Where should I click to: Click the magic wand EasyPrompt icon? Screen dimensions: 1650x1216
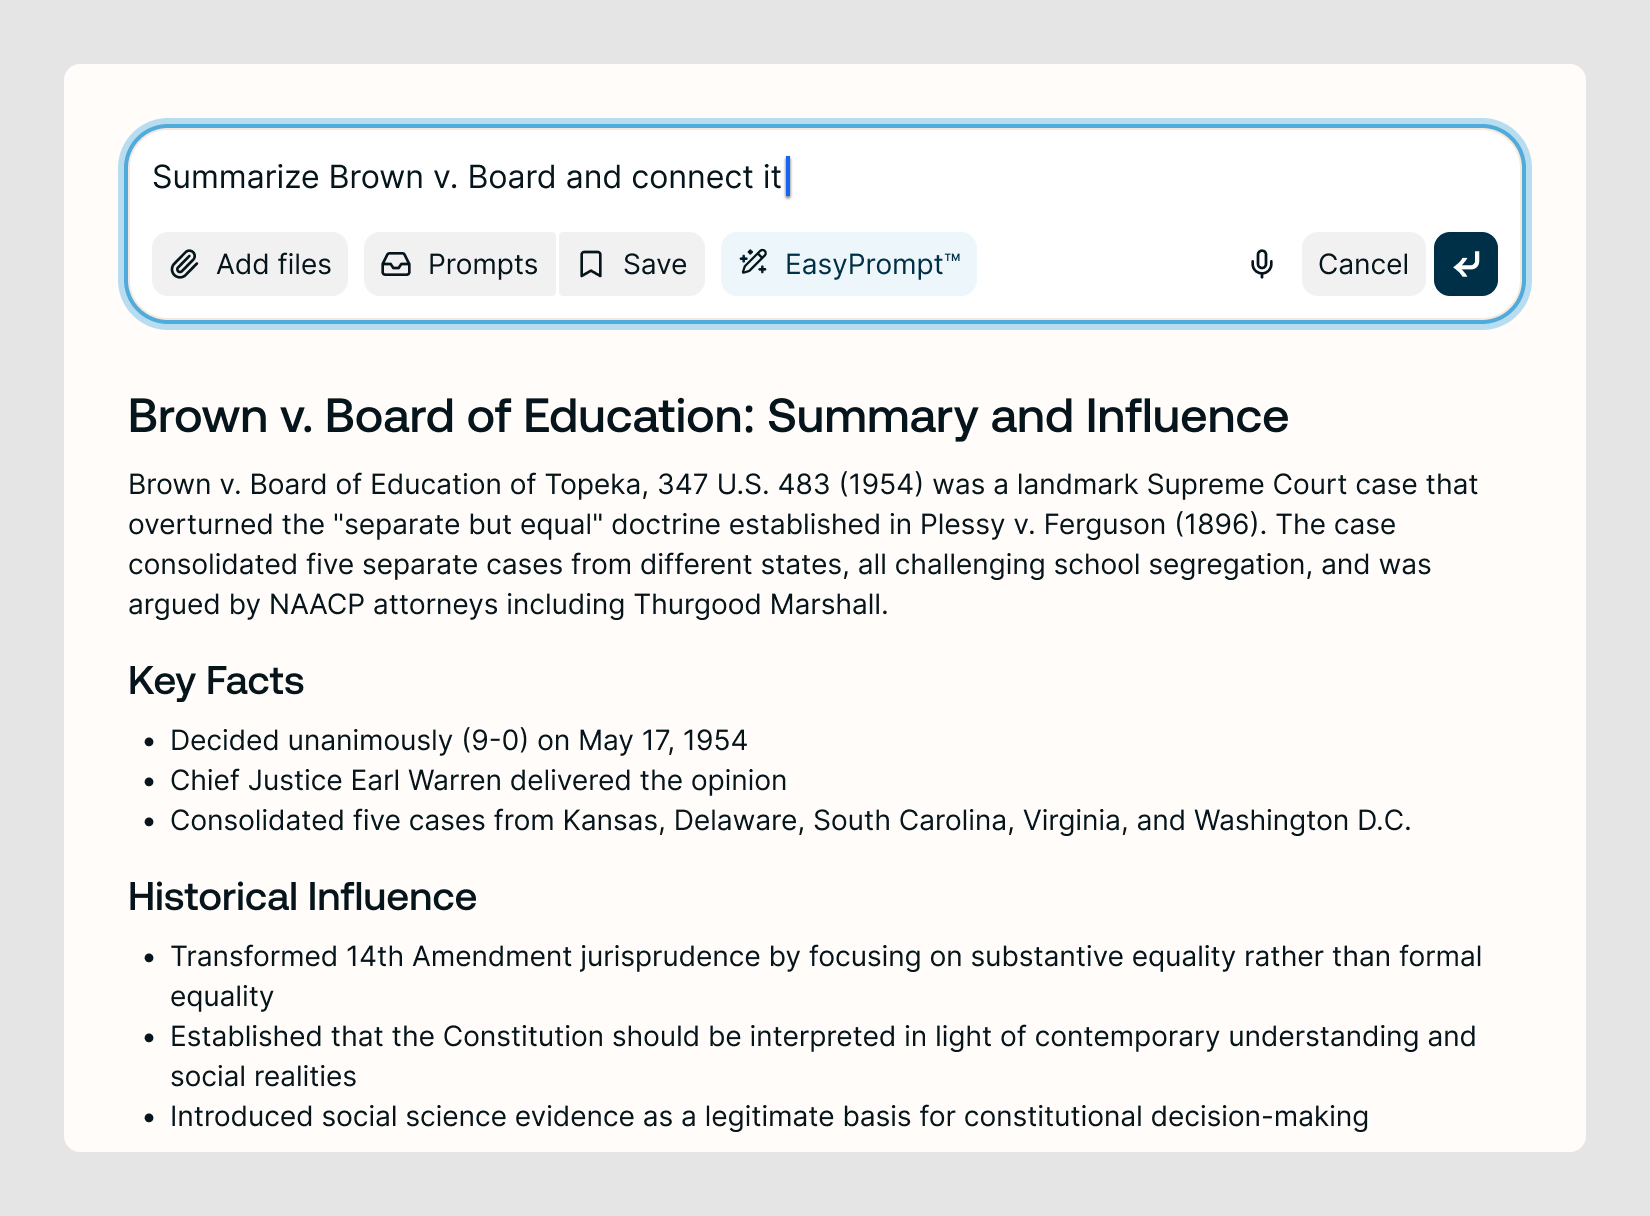pos(753,263)
